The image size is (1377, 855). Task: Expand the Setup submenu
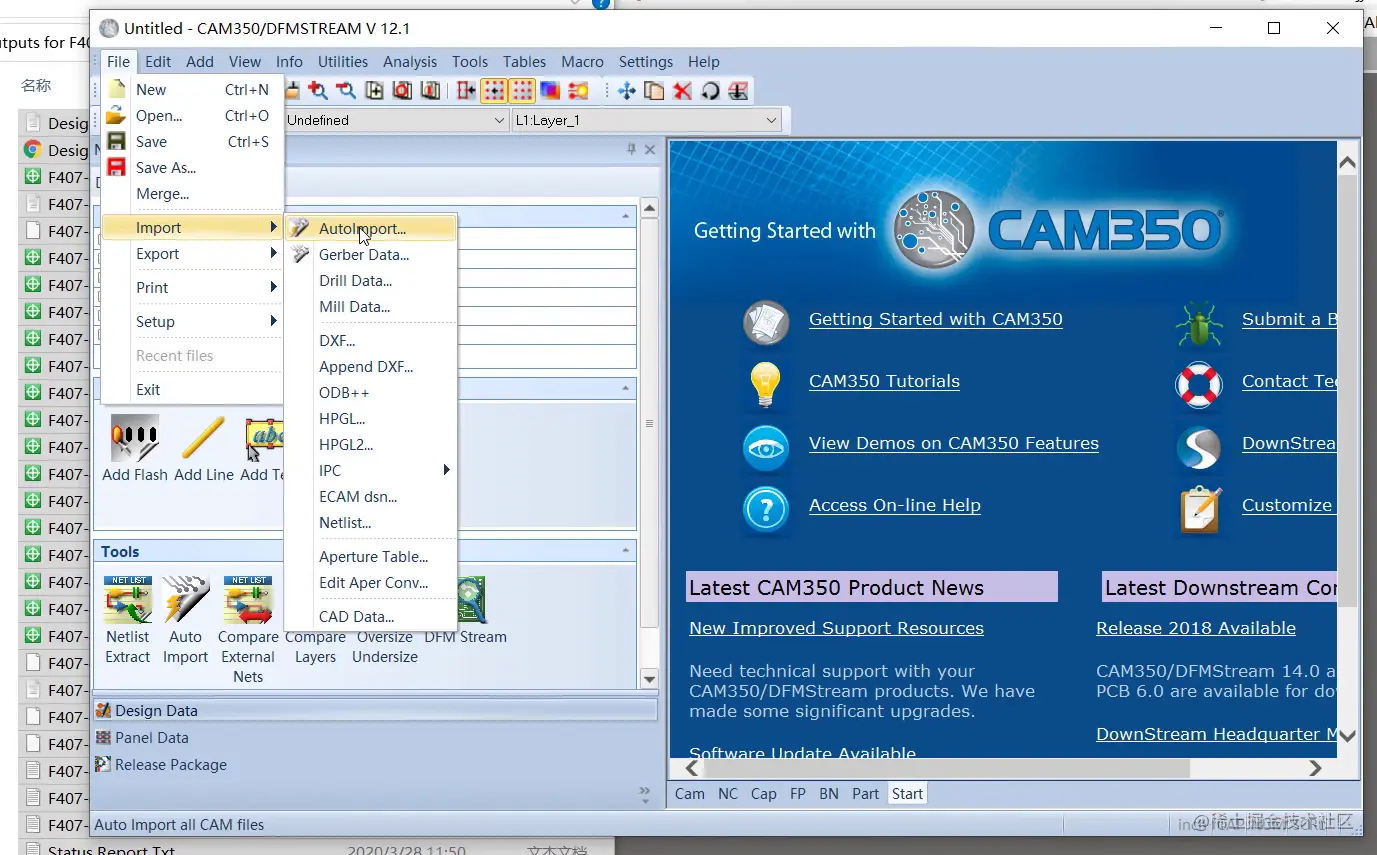click(x=192, y=322)
